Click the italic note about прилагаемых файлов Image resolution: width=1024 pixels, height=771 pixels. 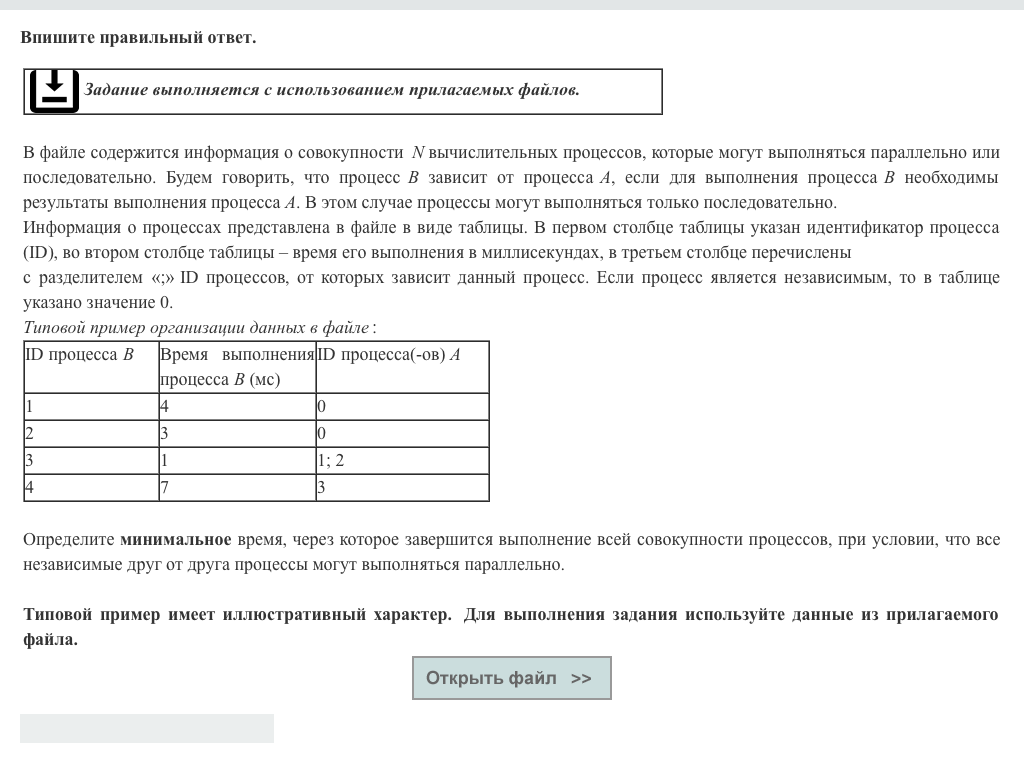(331, 90)
